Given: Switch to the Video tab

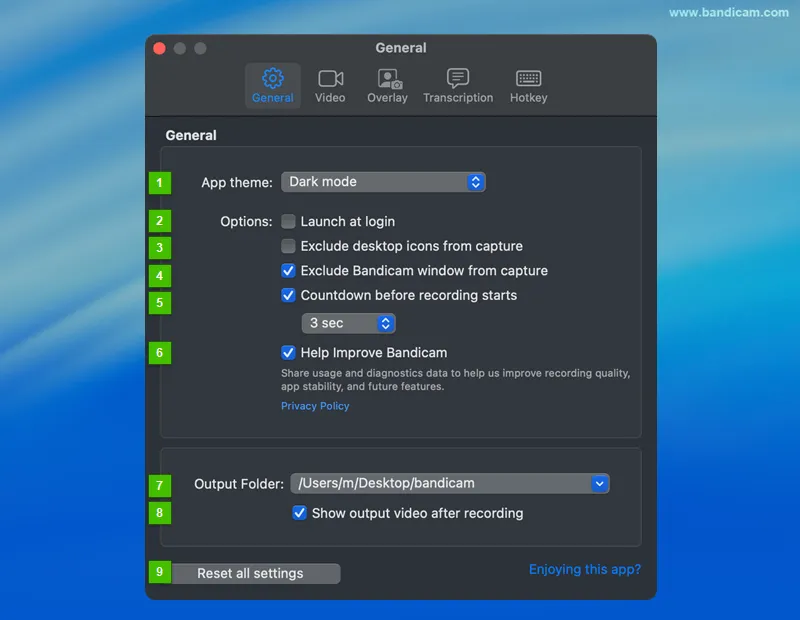Looking at the screenshot, I should [330, 86].
